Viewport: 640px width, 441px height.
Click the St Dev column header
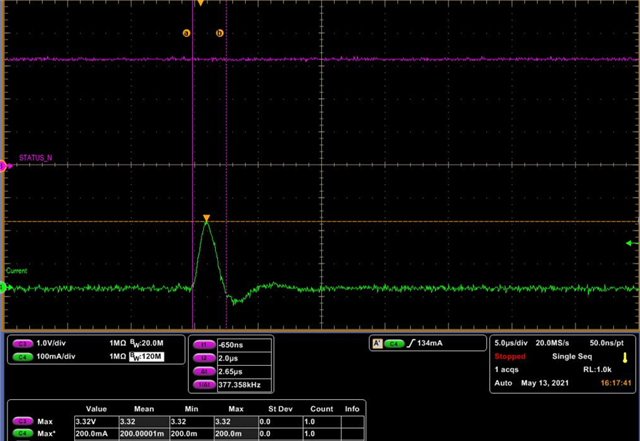(x=280, y=409)
